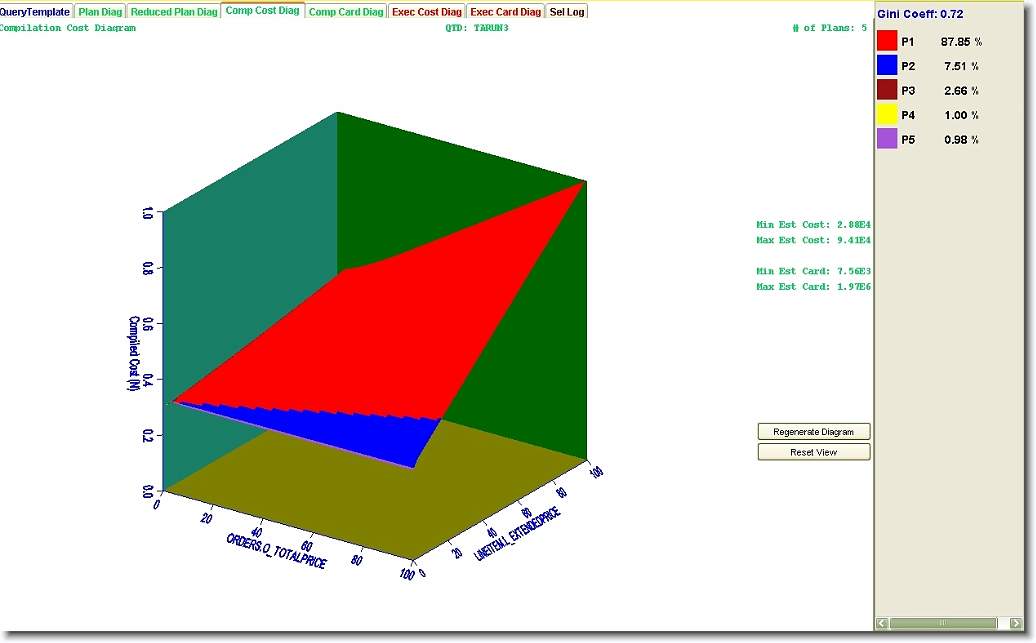Open the Exec Cost Diag tab
1036x643 pixels.
coord(427,12)
